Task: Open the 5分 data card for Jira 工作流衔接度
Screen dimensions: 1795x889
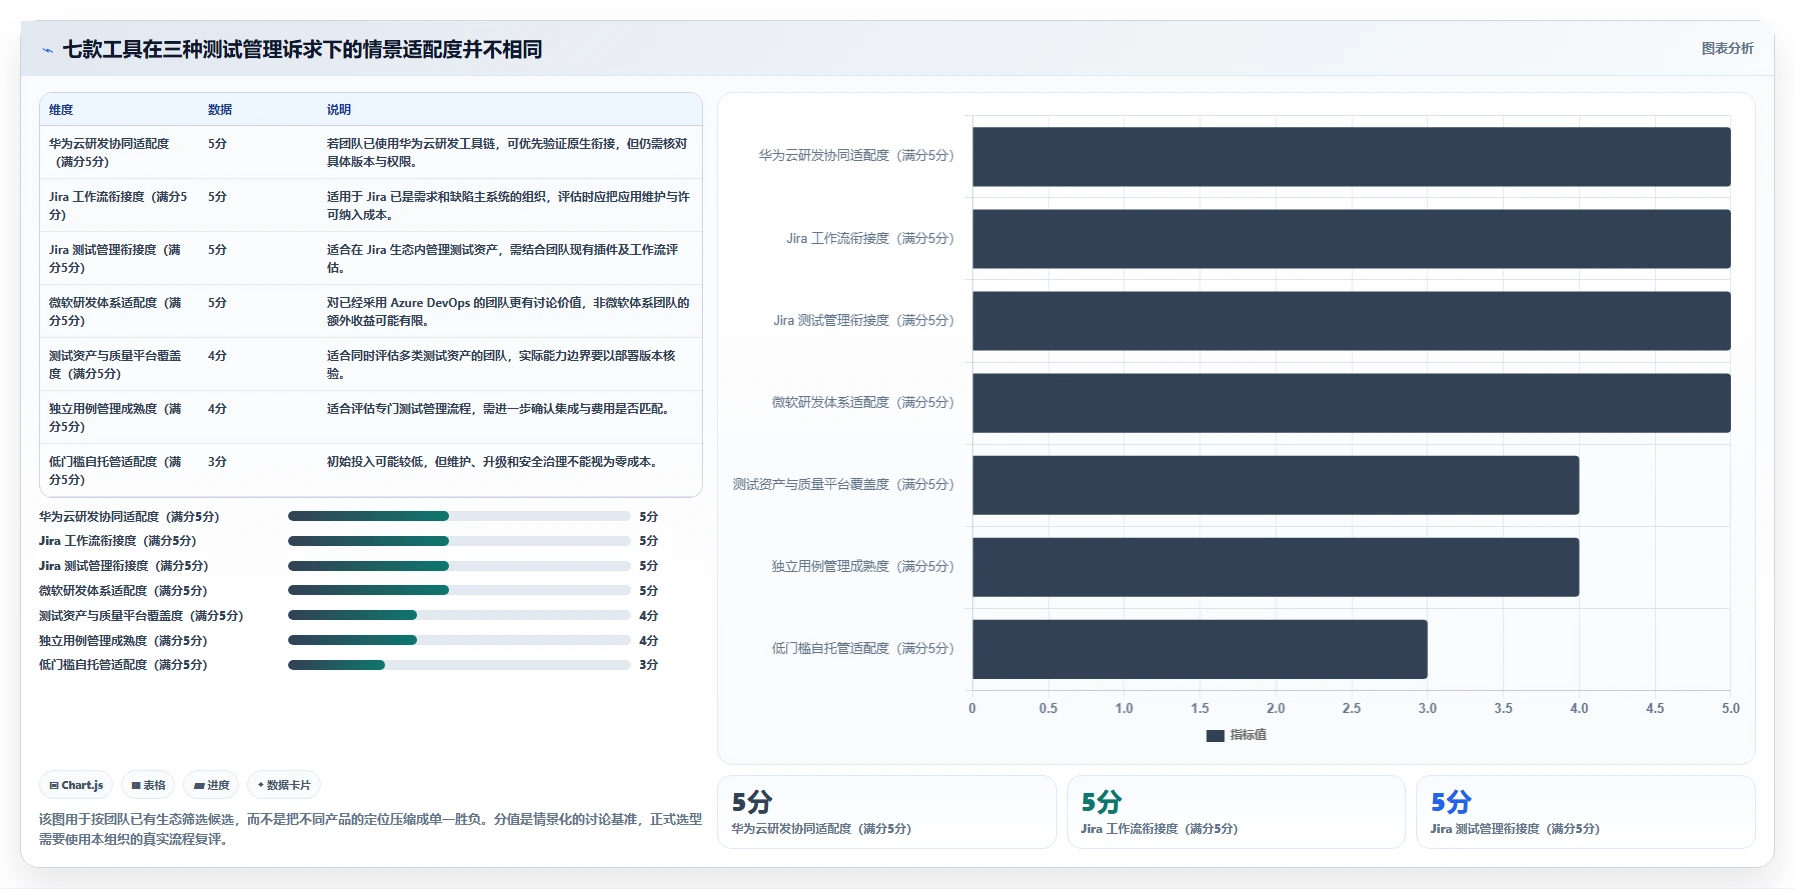Action: pyautogui.click(x=1236, y=812)
